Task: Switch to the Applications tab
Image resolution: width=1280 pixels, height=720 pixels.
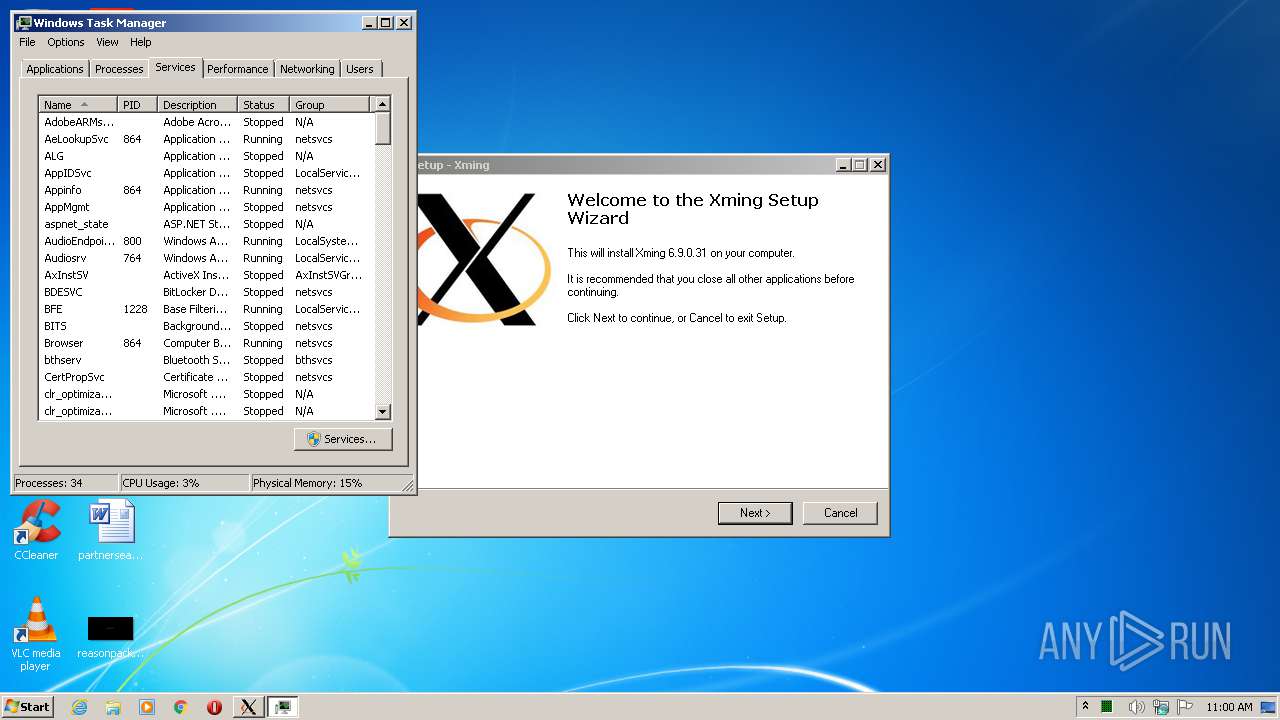Action: click(x=55, y=69)
